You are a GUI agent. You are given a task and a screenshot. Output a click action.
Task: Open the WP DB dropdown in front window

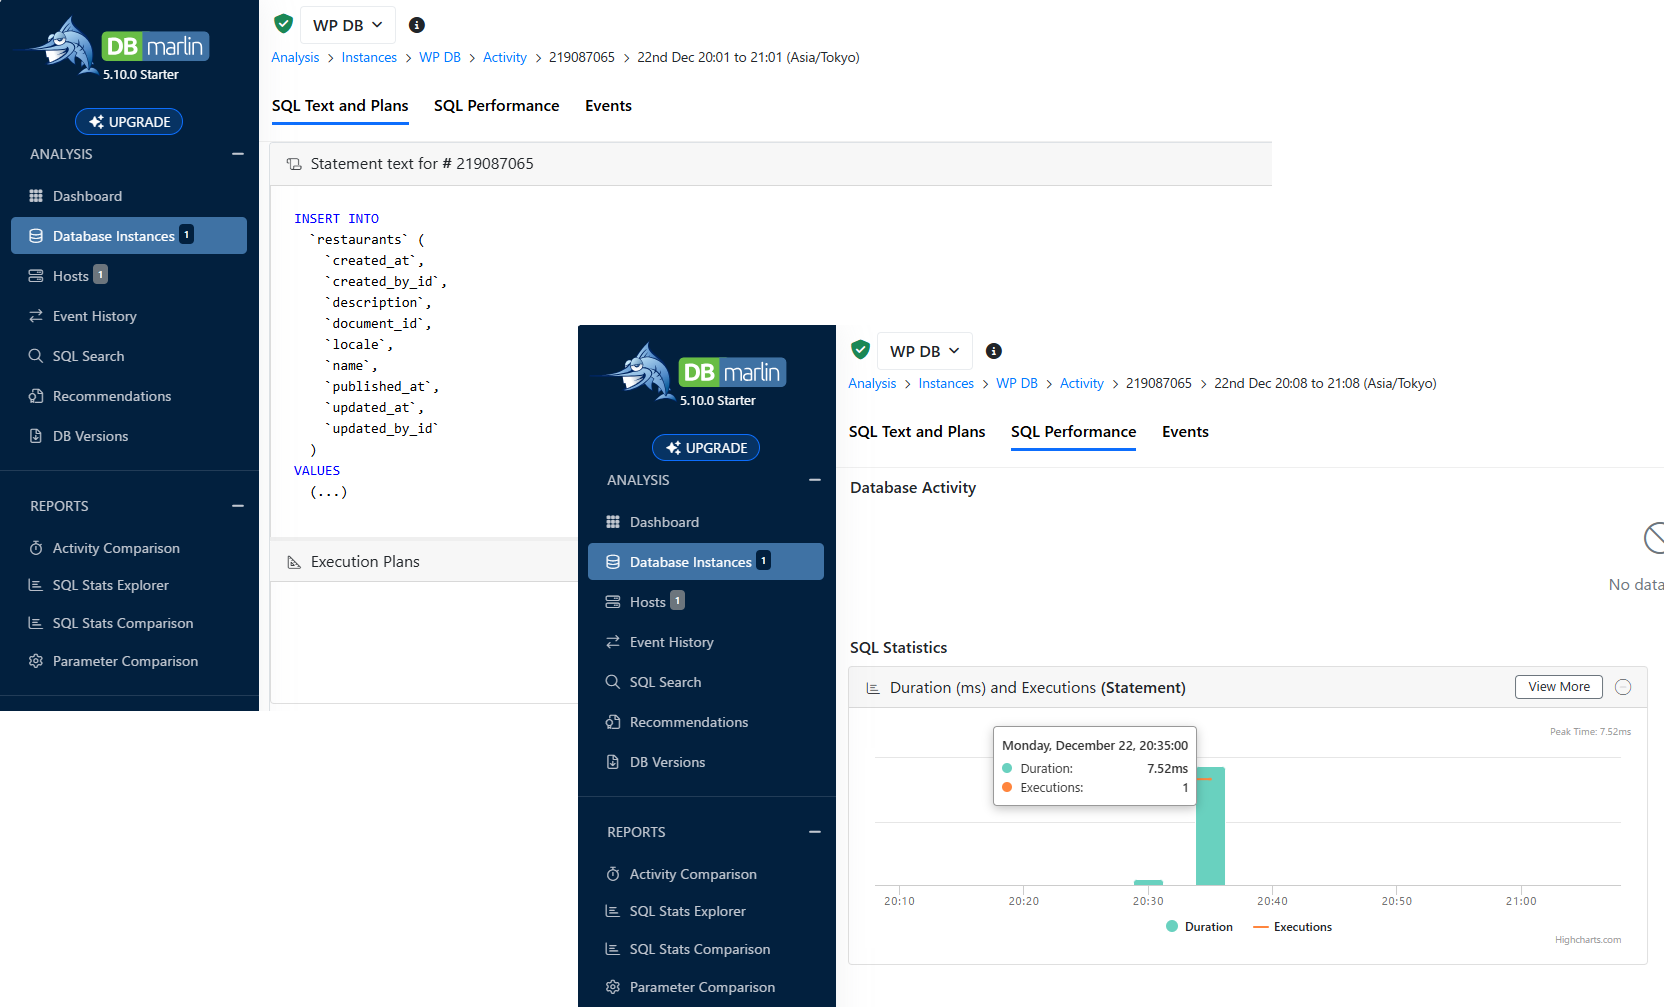(x=925, y=351)
